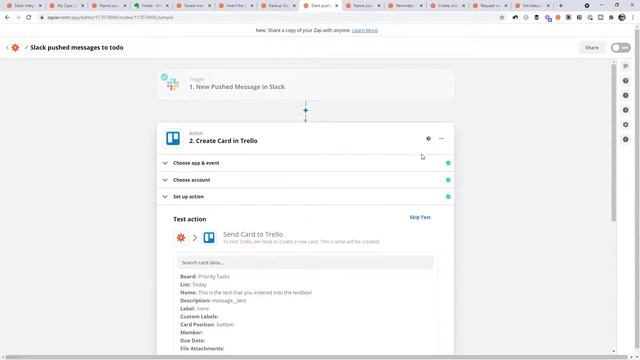Click the horizontal scrollbar along the page bottom
Screen dimensions: 640x360
316,357
